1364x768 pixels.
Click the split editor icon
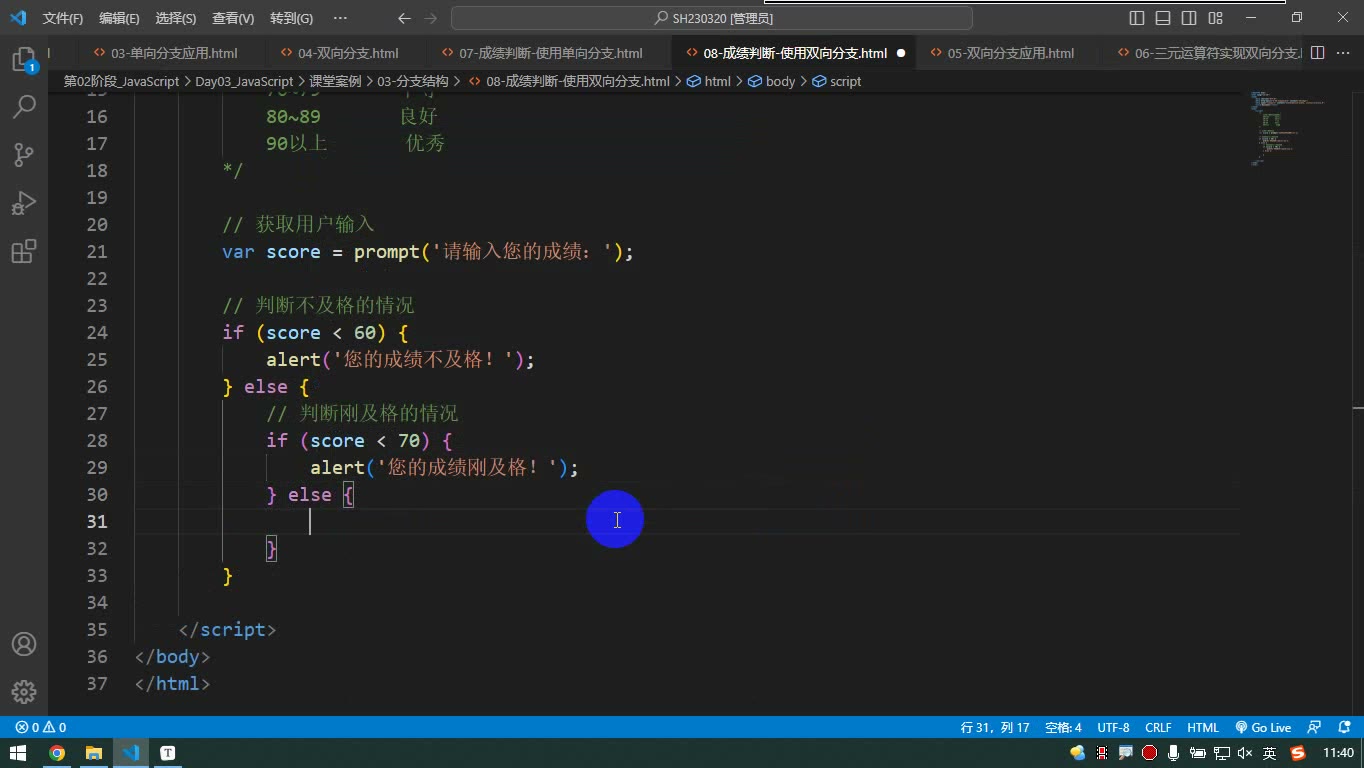1318,53
